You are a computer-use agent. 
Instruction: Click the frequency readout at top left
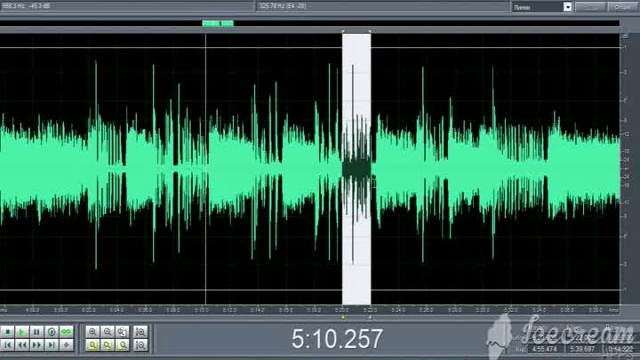26,6
